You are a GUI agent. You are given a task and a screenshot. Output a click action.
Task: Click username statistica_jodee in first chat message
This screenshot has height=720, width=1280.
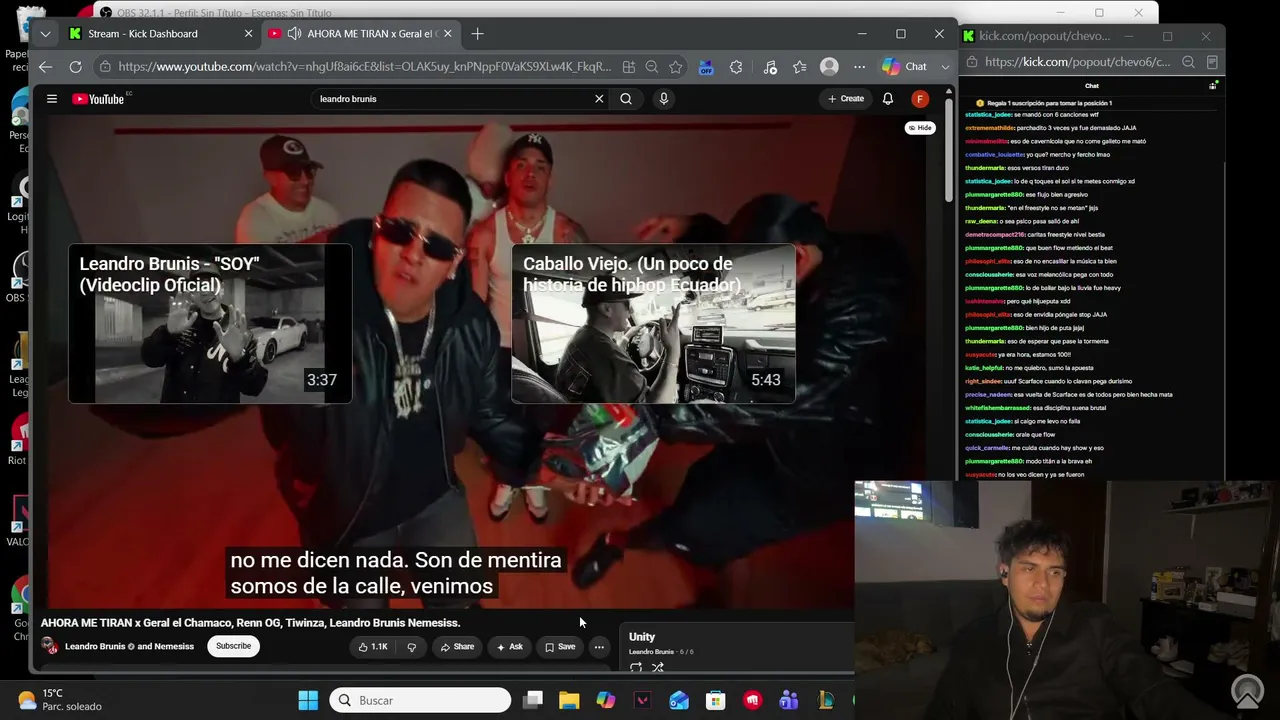(988, 115)
